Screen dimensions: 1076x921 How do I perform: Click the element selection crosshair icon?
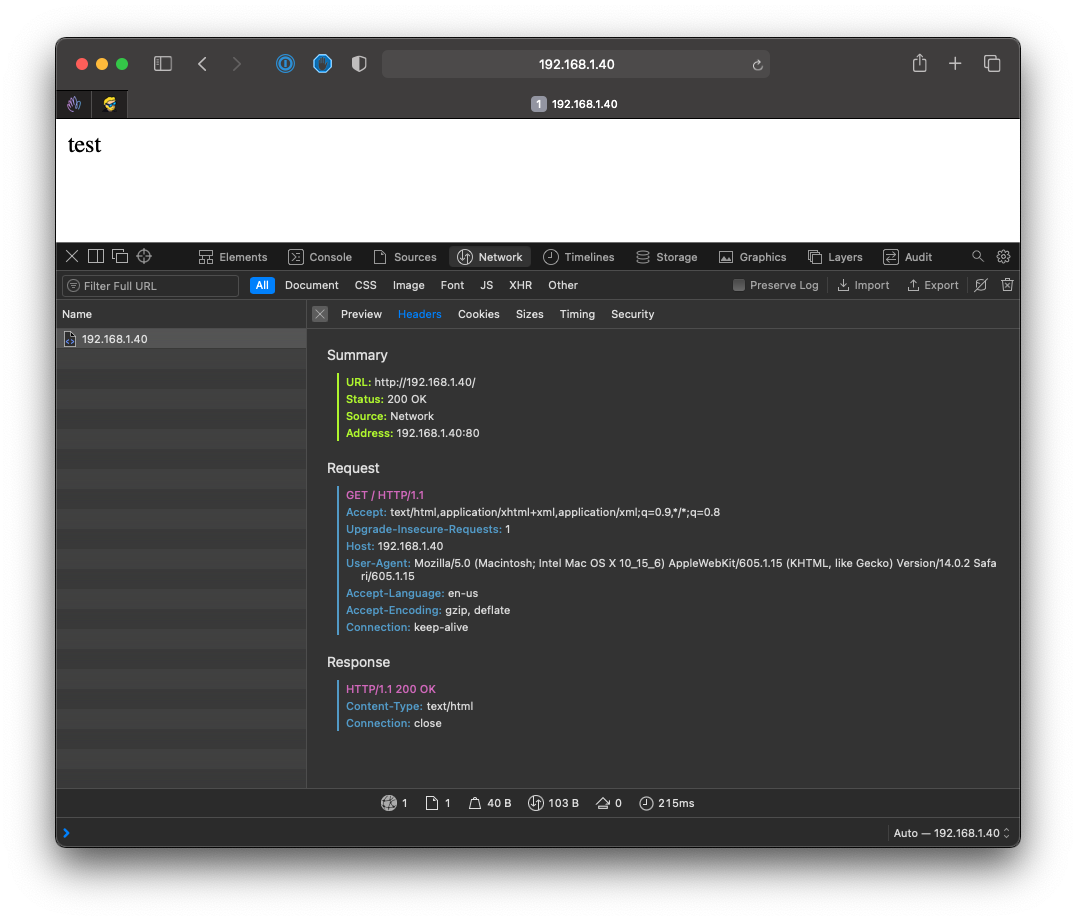(144, 257)
